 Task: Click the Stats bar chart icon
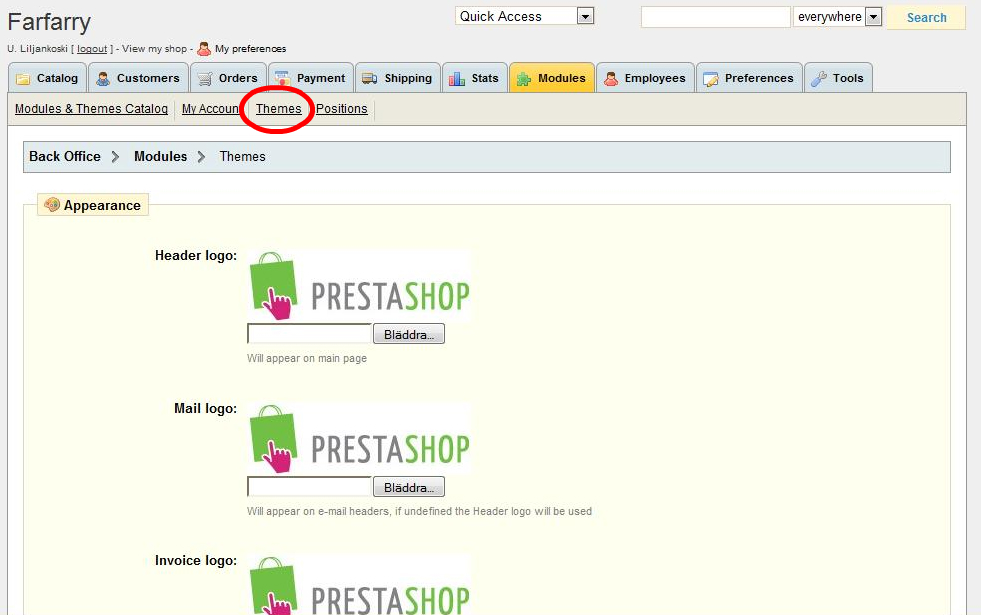pyautogui.click(x=457, y=78)
